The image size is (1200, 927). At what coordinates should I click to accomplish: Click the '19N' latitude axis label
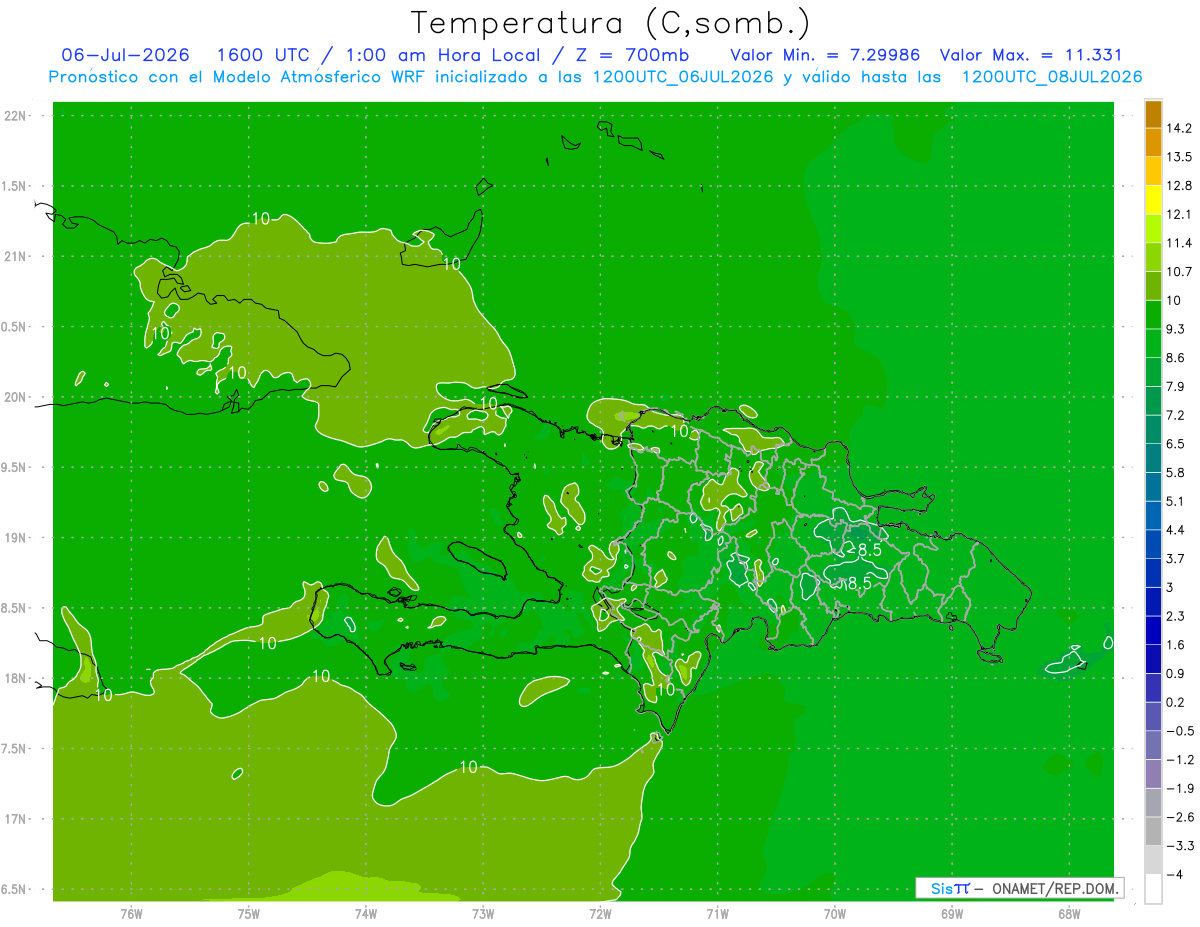[x=16, y=538]
